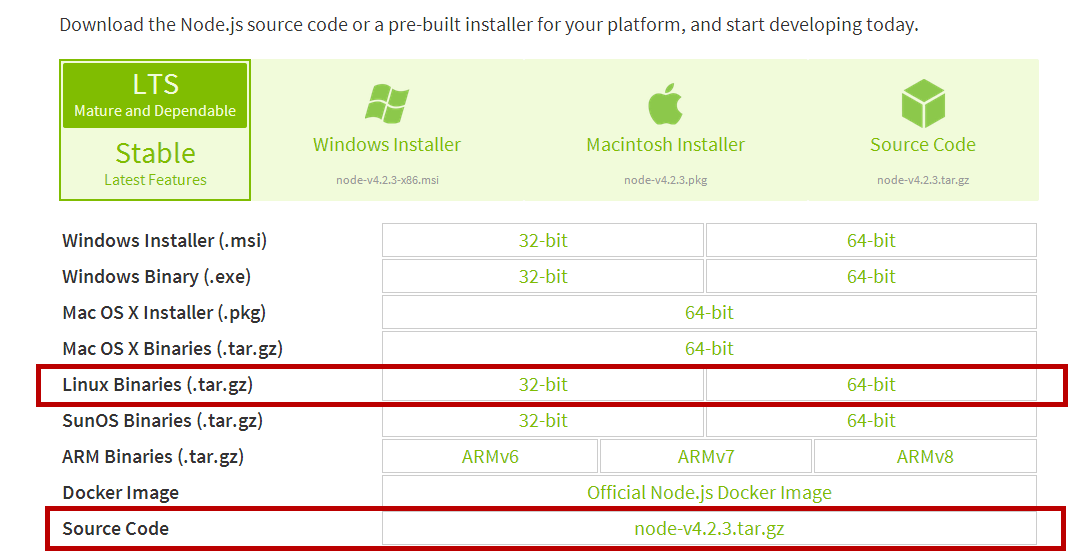This screenshot has height=559, width=1091.
Task: Click the Apple logo icon
Action: pyautogui.click(x=665, y=104)
